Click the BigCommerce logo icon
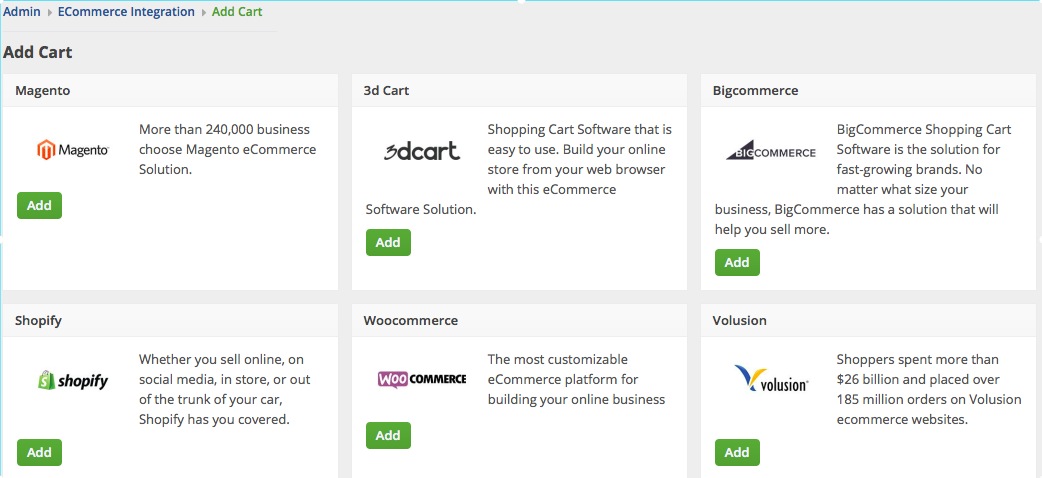Screen dimensions: 1042x478 (770, 151)
